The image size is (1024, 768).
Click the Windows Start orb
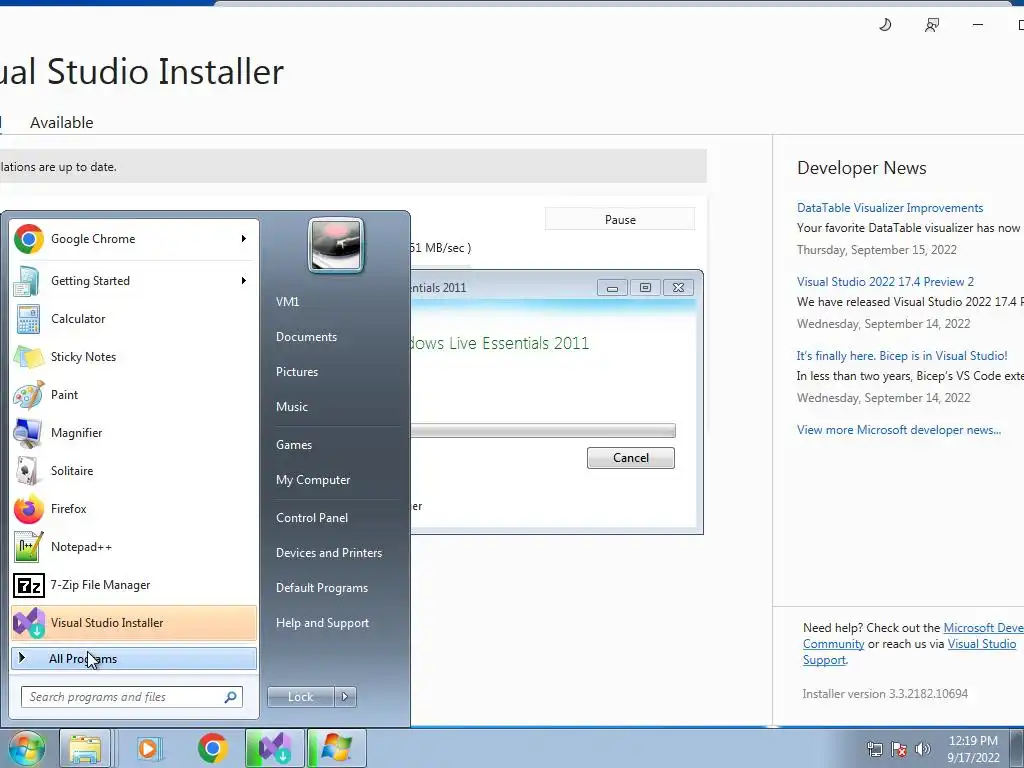click(x=25, y=748)
